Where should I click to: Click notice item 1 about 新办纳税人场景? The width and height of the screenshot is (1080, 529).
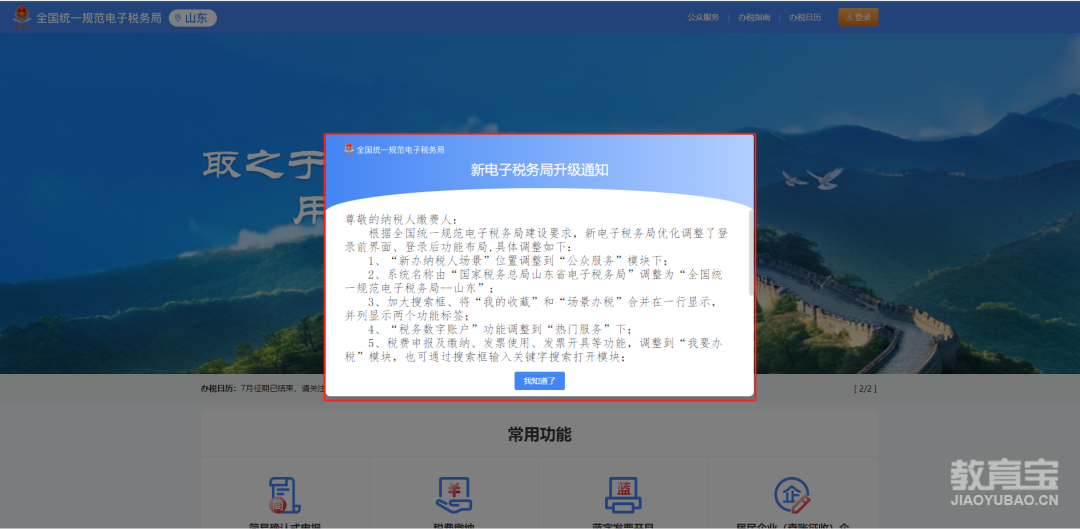pyautogui.click(x=518, y=260)
